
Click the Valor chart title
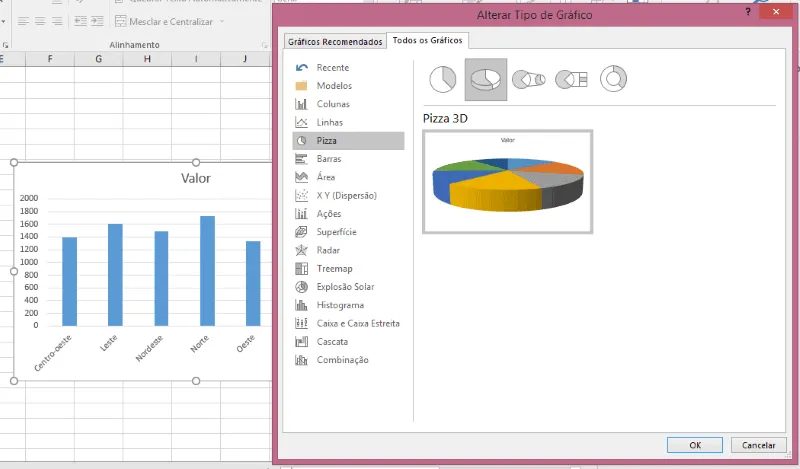[x=196, y=178]
